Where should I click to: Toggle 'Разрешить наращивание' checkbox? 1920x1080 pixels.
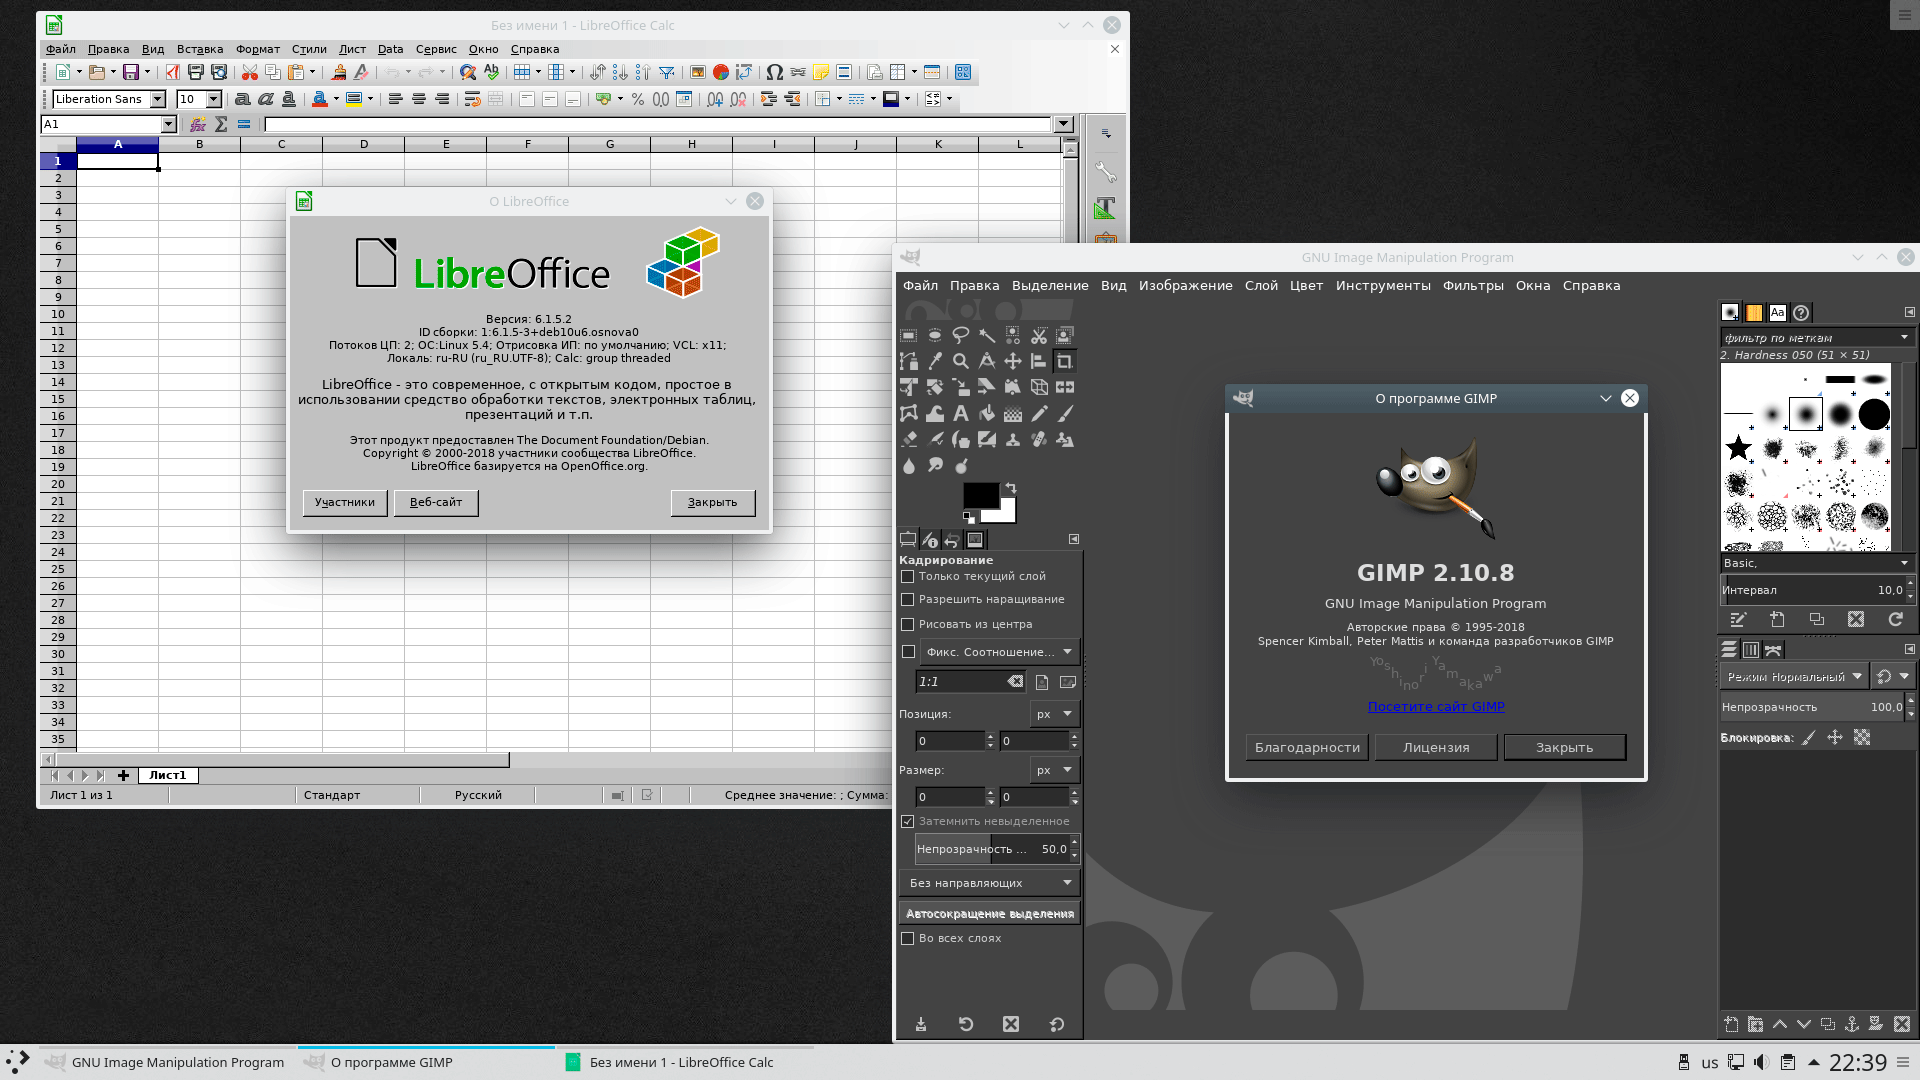point(908,599)
